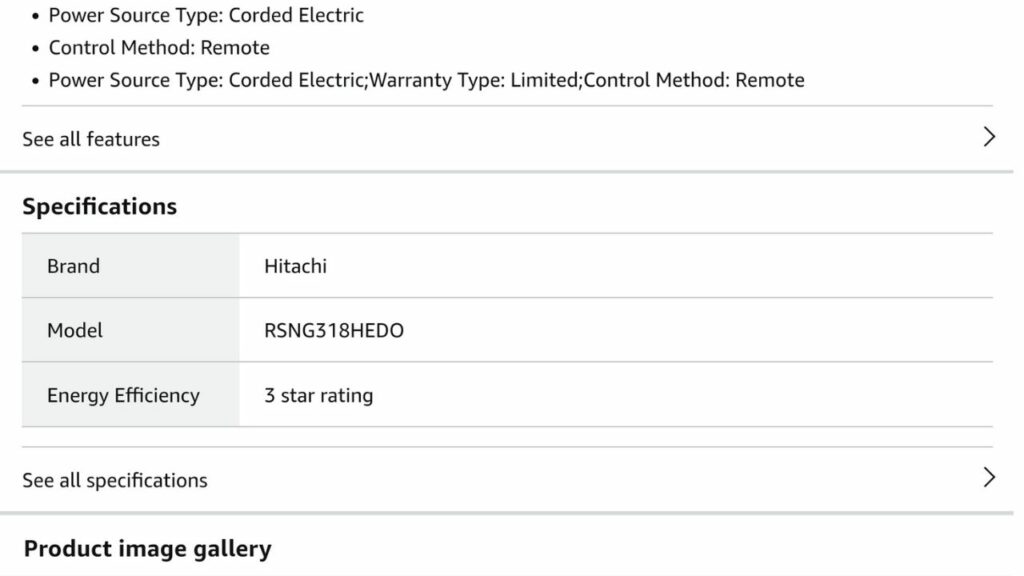Click Power Source Type starting the longest bullet

tap(136, 80)
